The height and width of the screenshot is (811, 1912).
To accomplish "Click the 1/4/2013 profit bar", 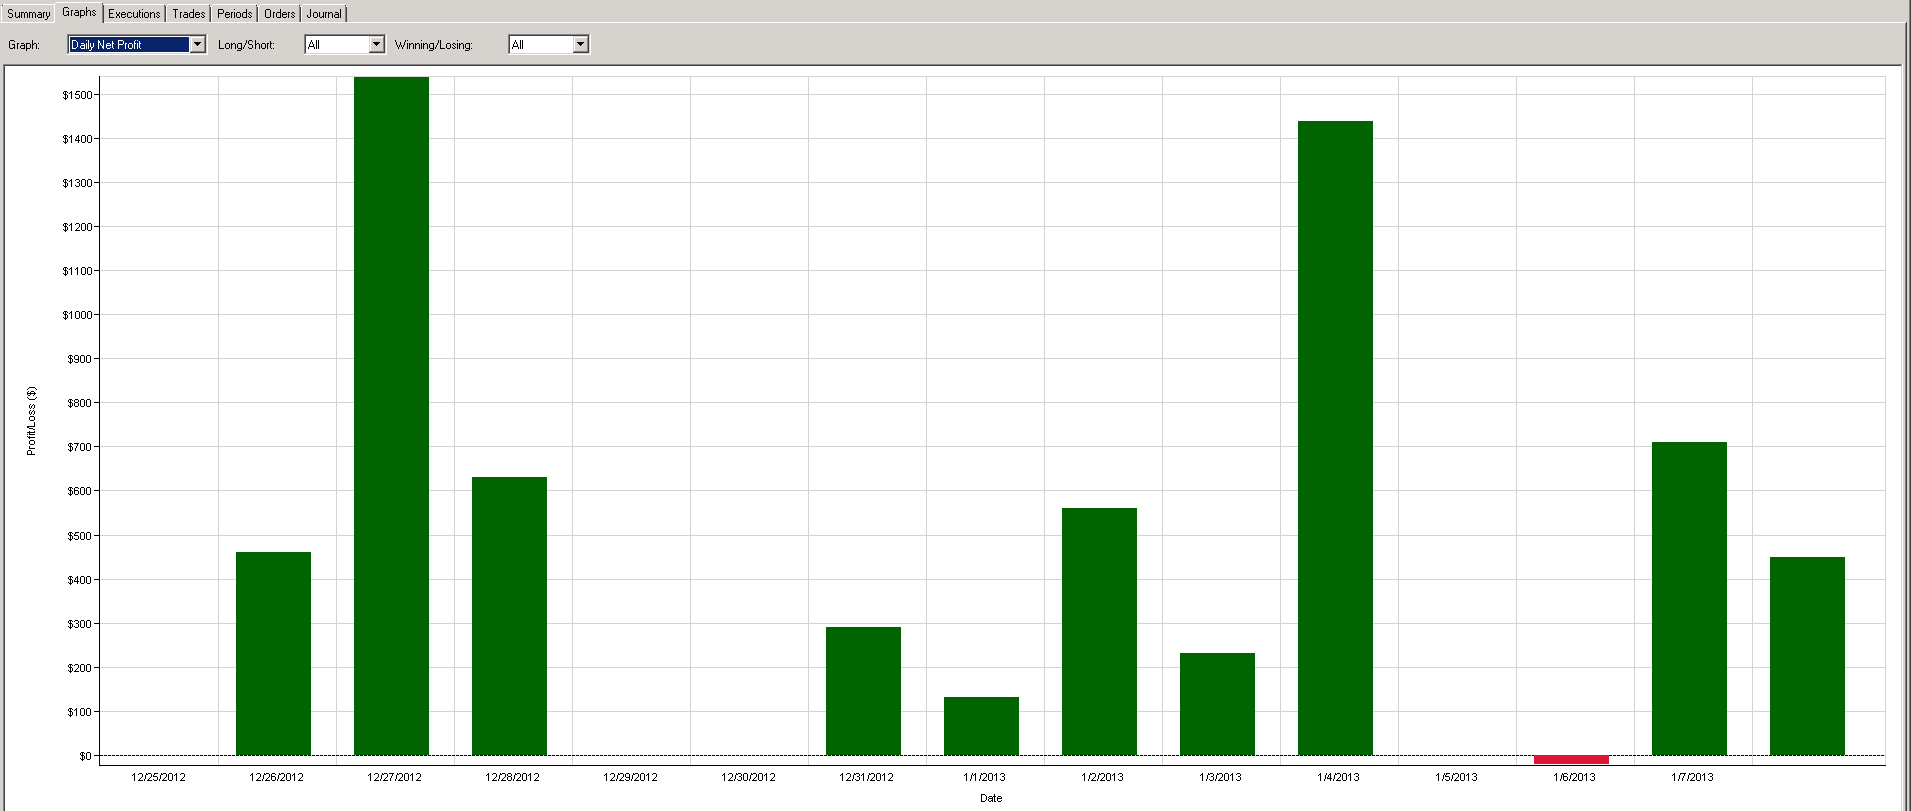I will [x=1335, y=438].
